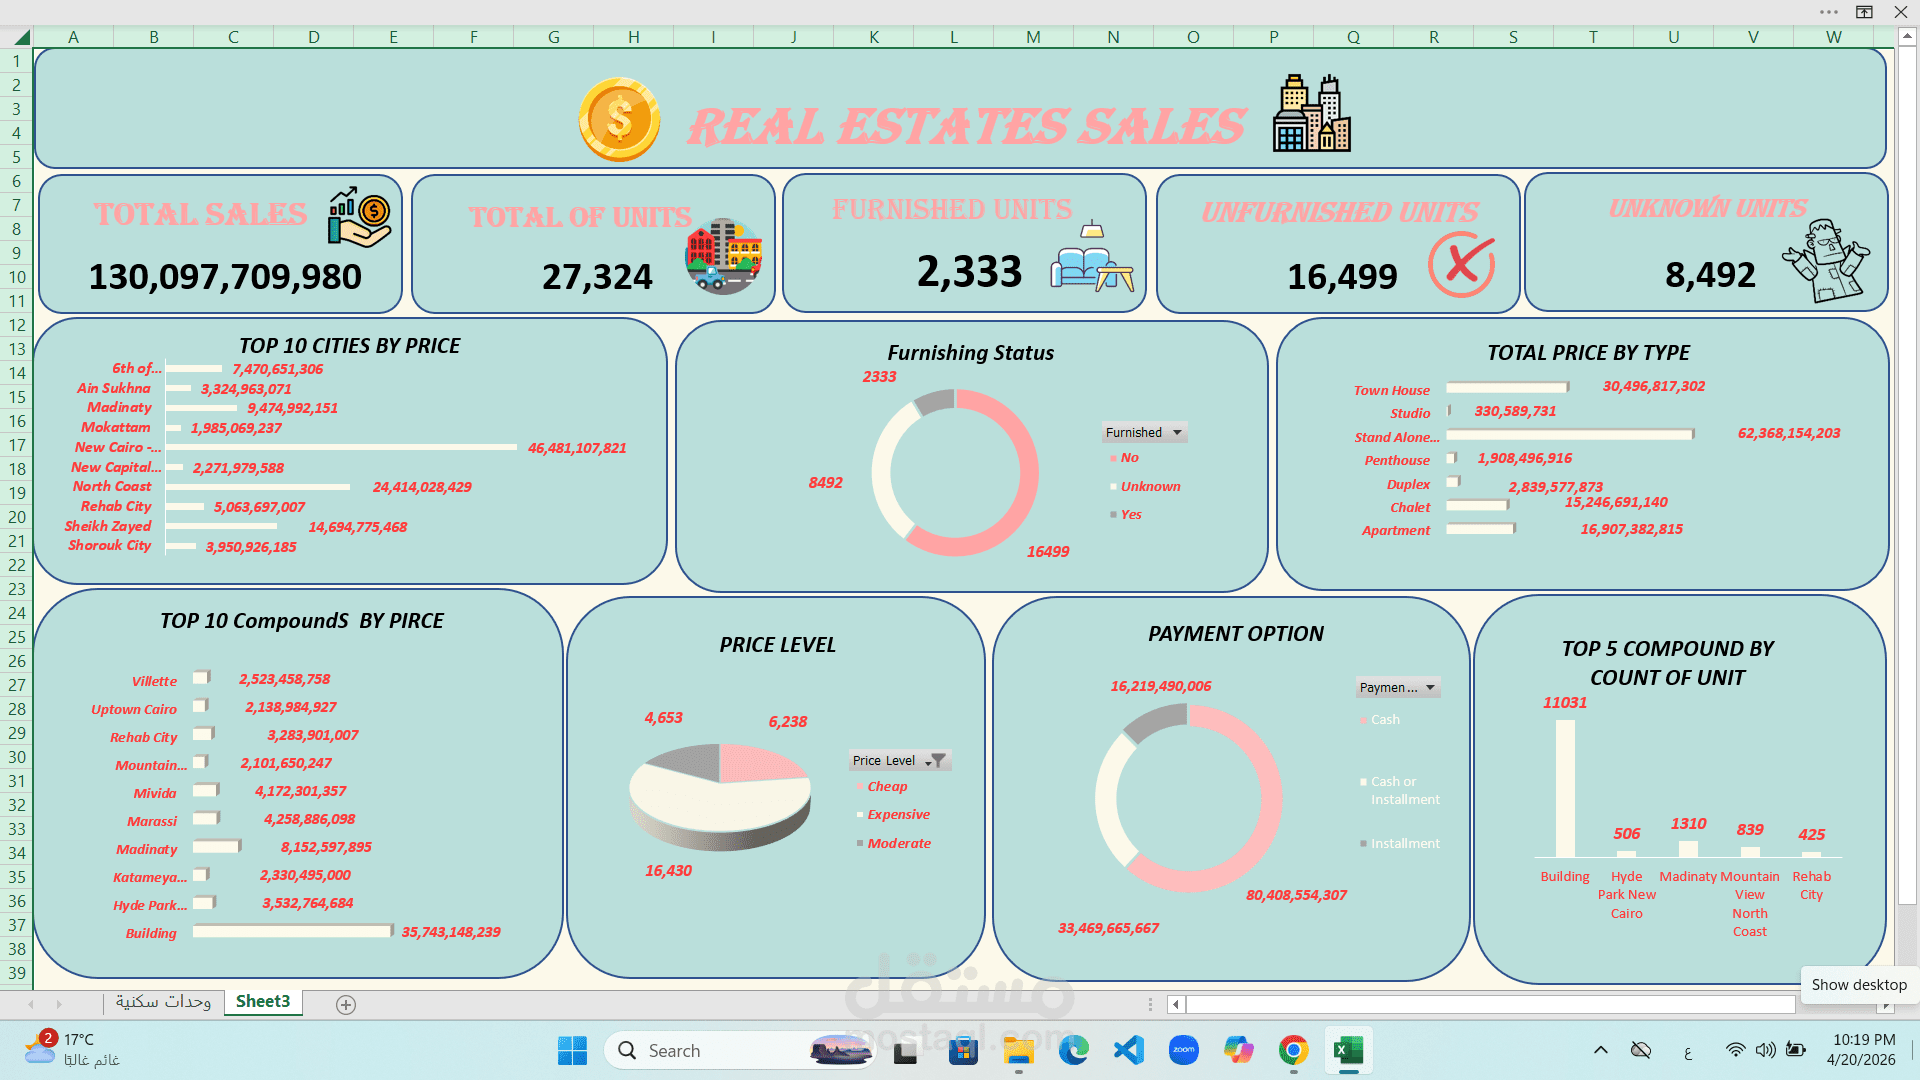Select column M header
Image resolution: width=1920 pixels, height=1080 pixels.
[x=1033, y=37]
